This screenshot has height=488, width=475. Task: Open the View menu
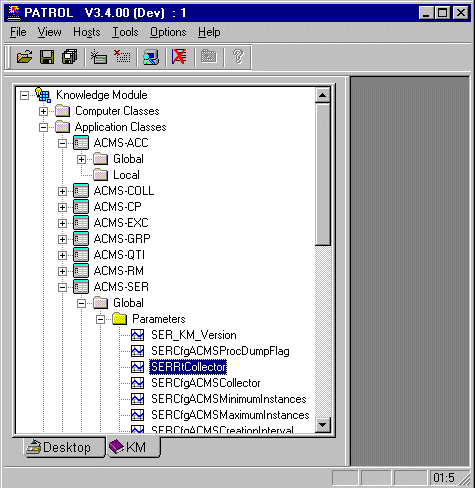tap(49, 32)
